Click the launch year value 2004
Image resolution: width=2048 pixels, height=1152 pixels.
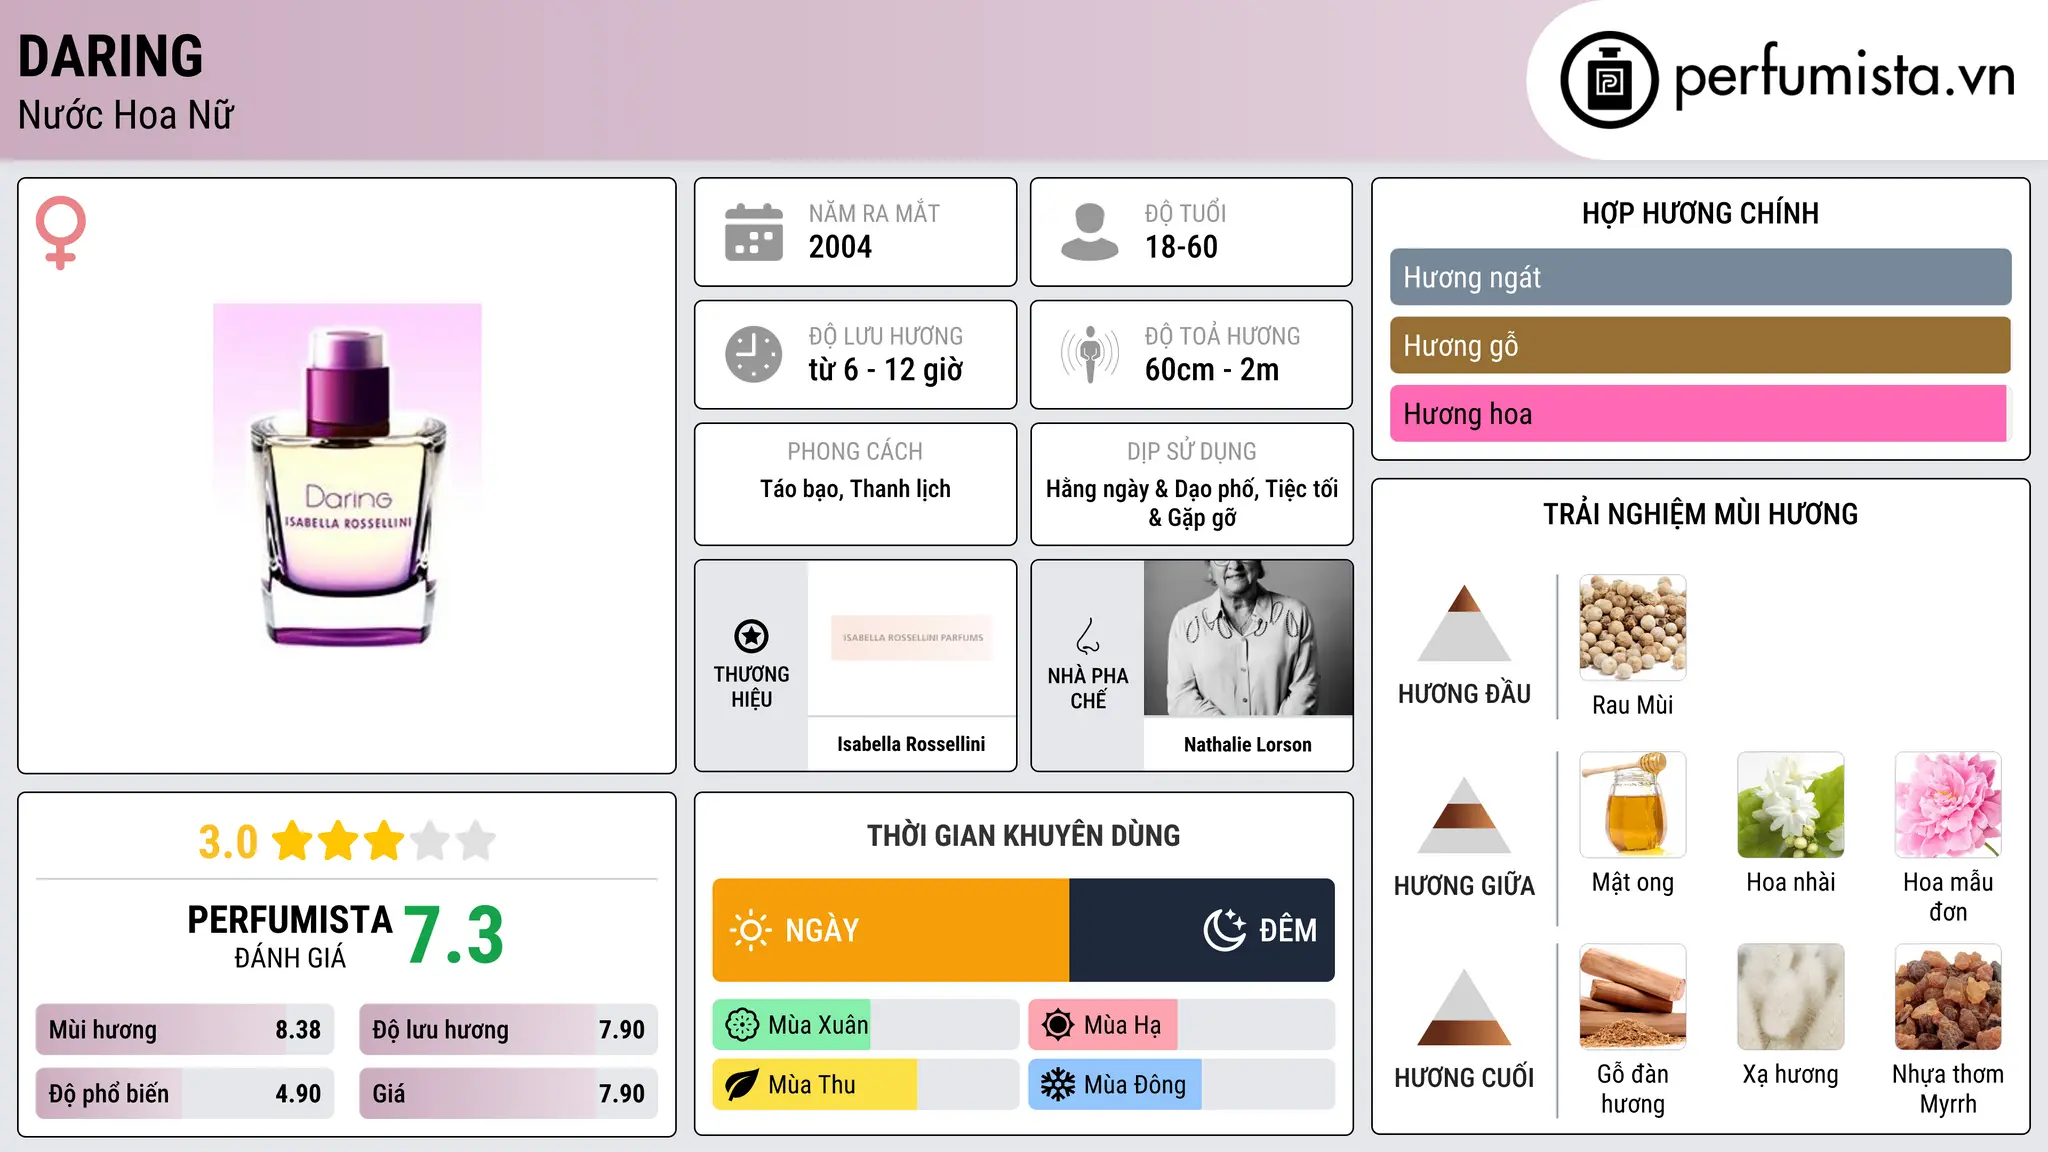840,247
